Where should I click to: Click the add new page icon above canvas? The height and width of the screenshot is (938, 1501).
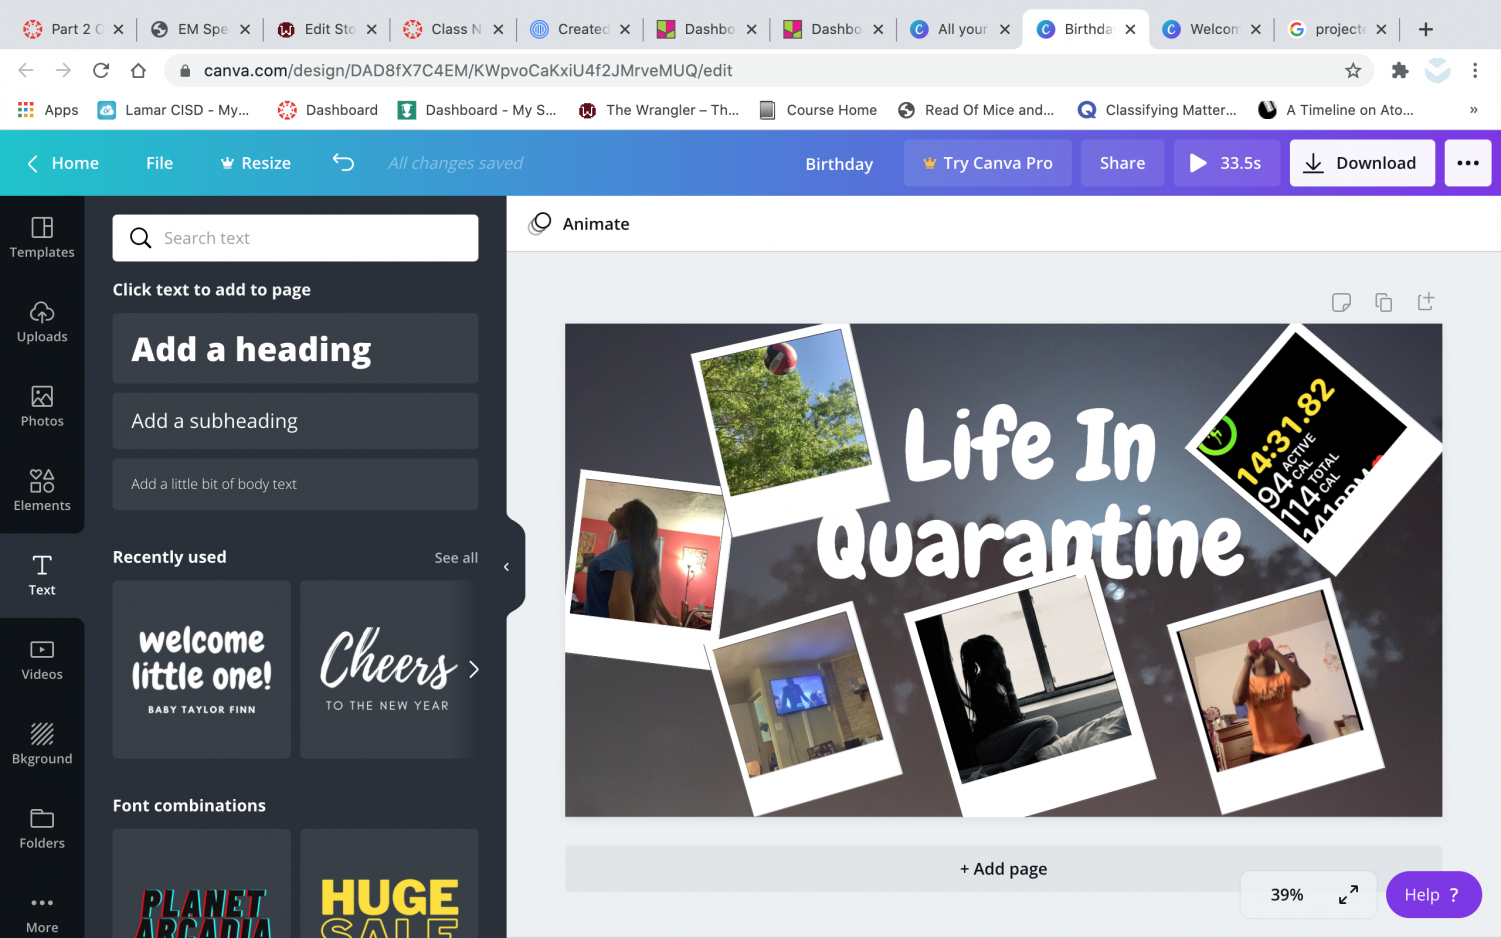[x=1426, y=301]
